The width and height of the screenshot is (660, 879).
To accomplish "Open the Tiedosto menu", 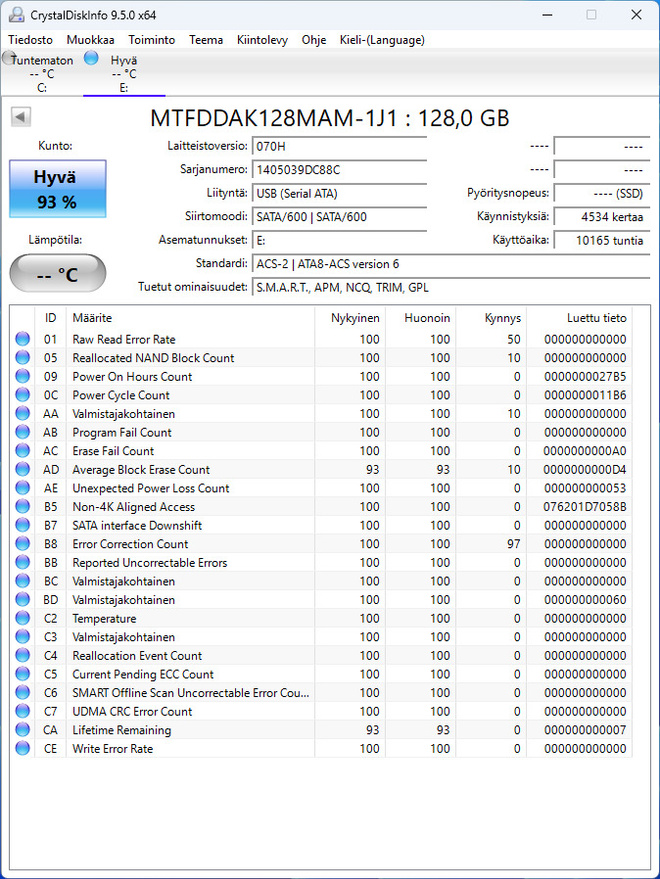I will 30,40.
